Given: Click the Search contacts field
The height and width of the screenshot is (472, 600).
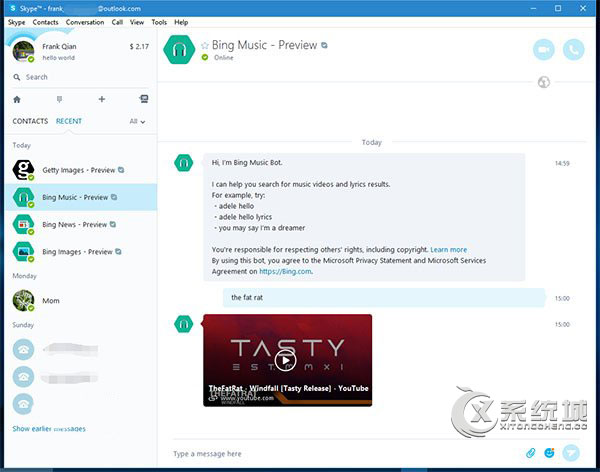Looking at the screenshot, I should [81, 77].
